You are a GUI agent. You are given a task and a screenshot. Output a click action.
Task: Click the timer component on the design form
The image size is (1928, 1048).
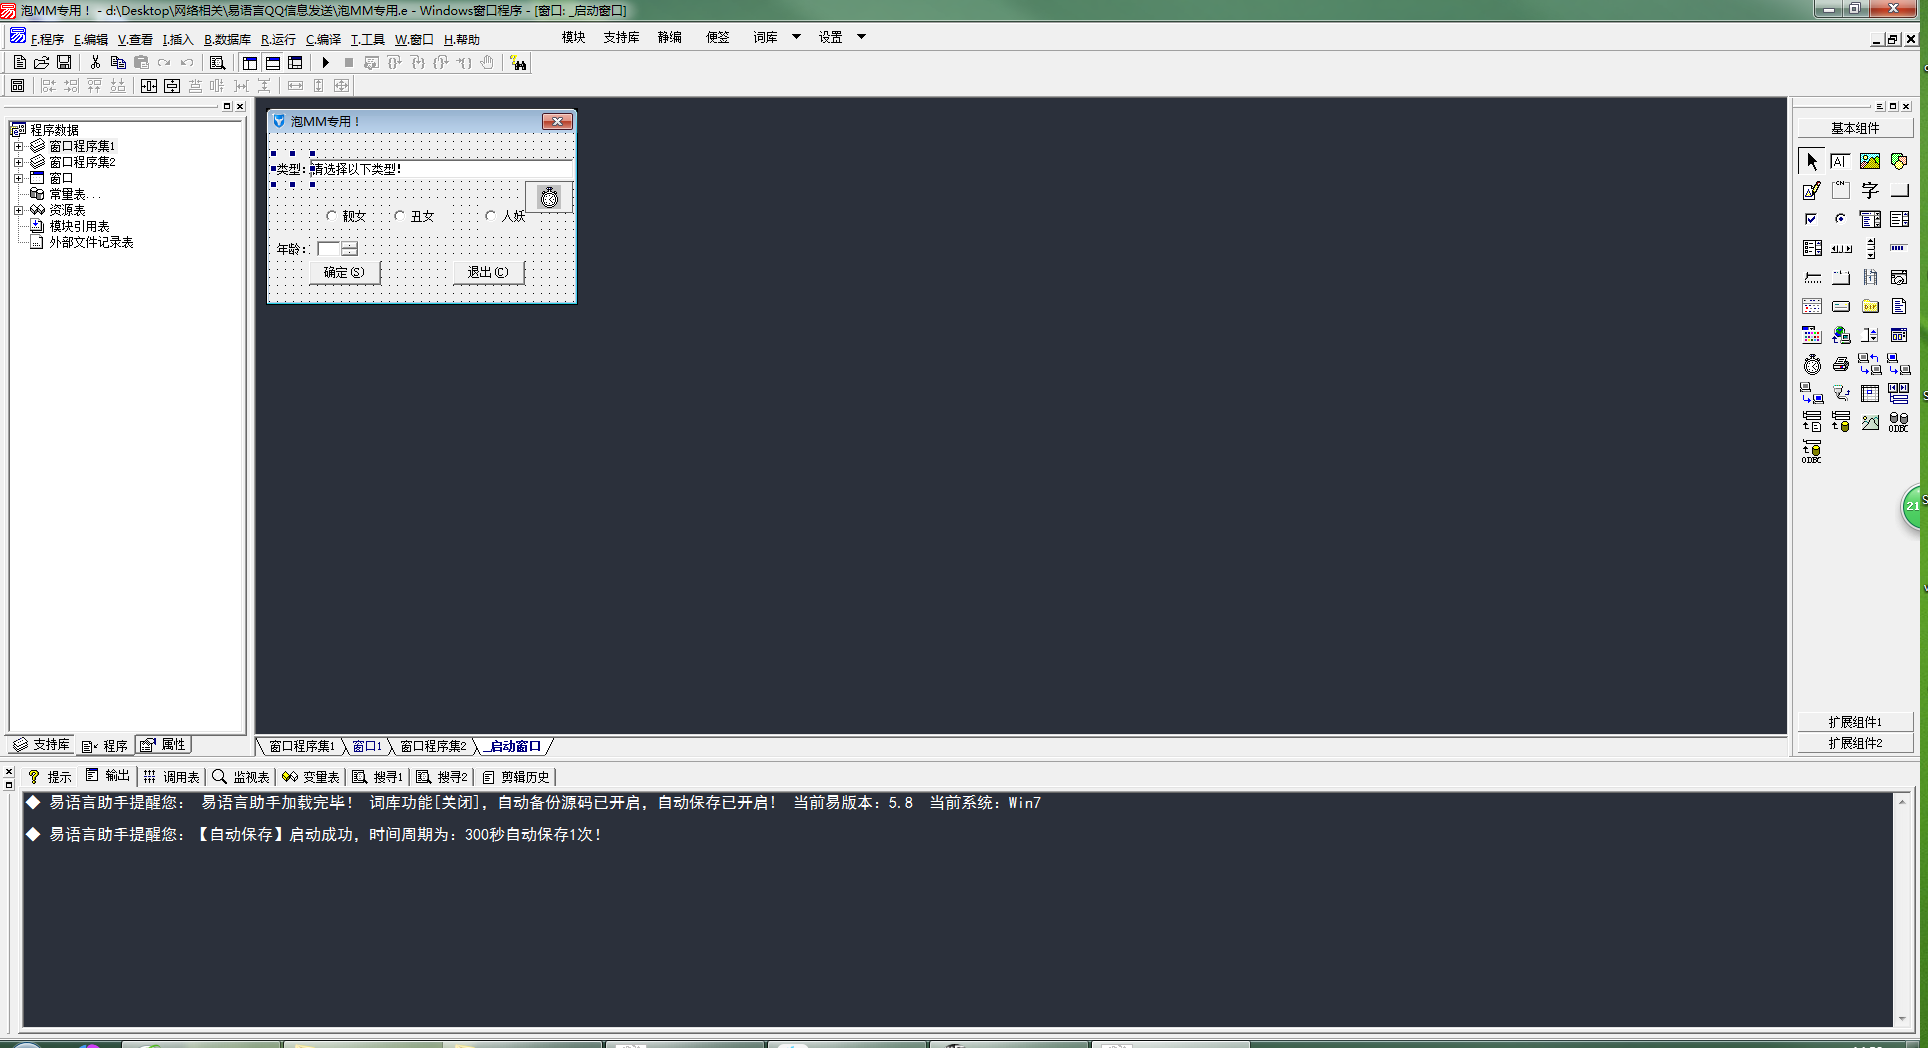tap(549, 197)
